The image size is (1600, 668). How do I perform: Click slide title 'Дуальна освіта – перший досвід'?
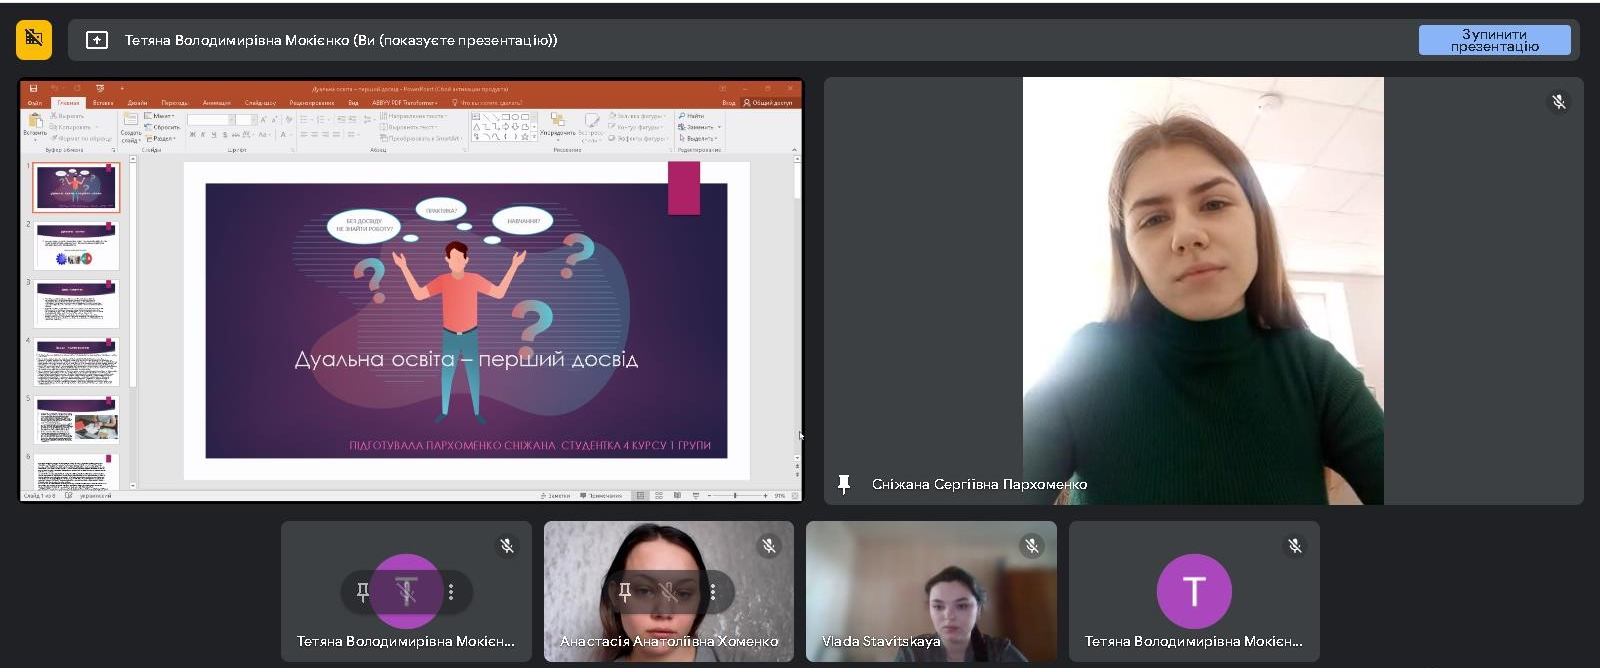click(x=466, y=359)
